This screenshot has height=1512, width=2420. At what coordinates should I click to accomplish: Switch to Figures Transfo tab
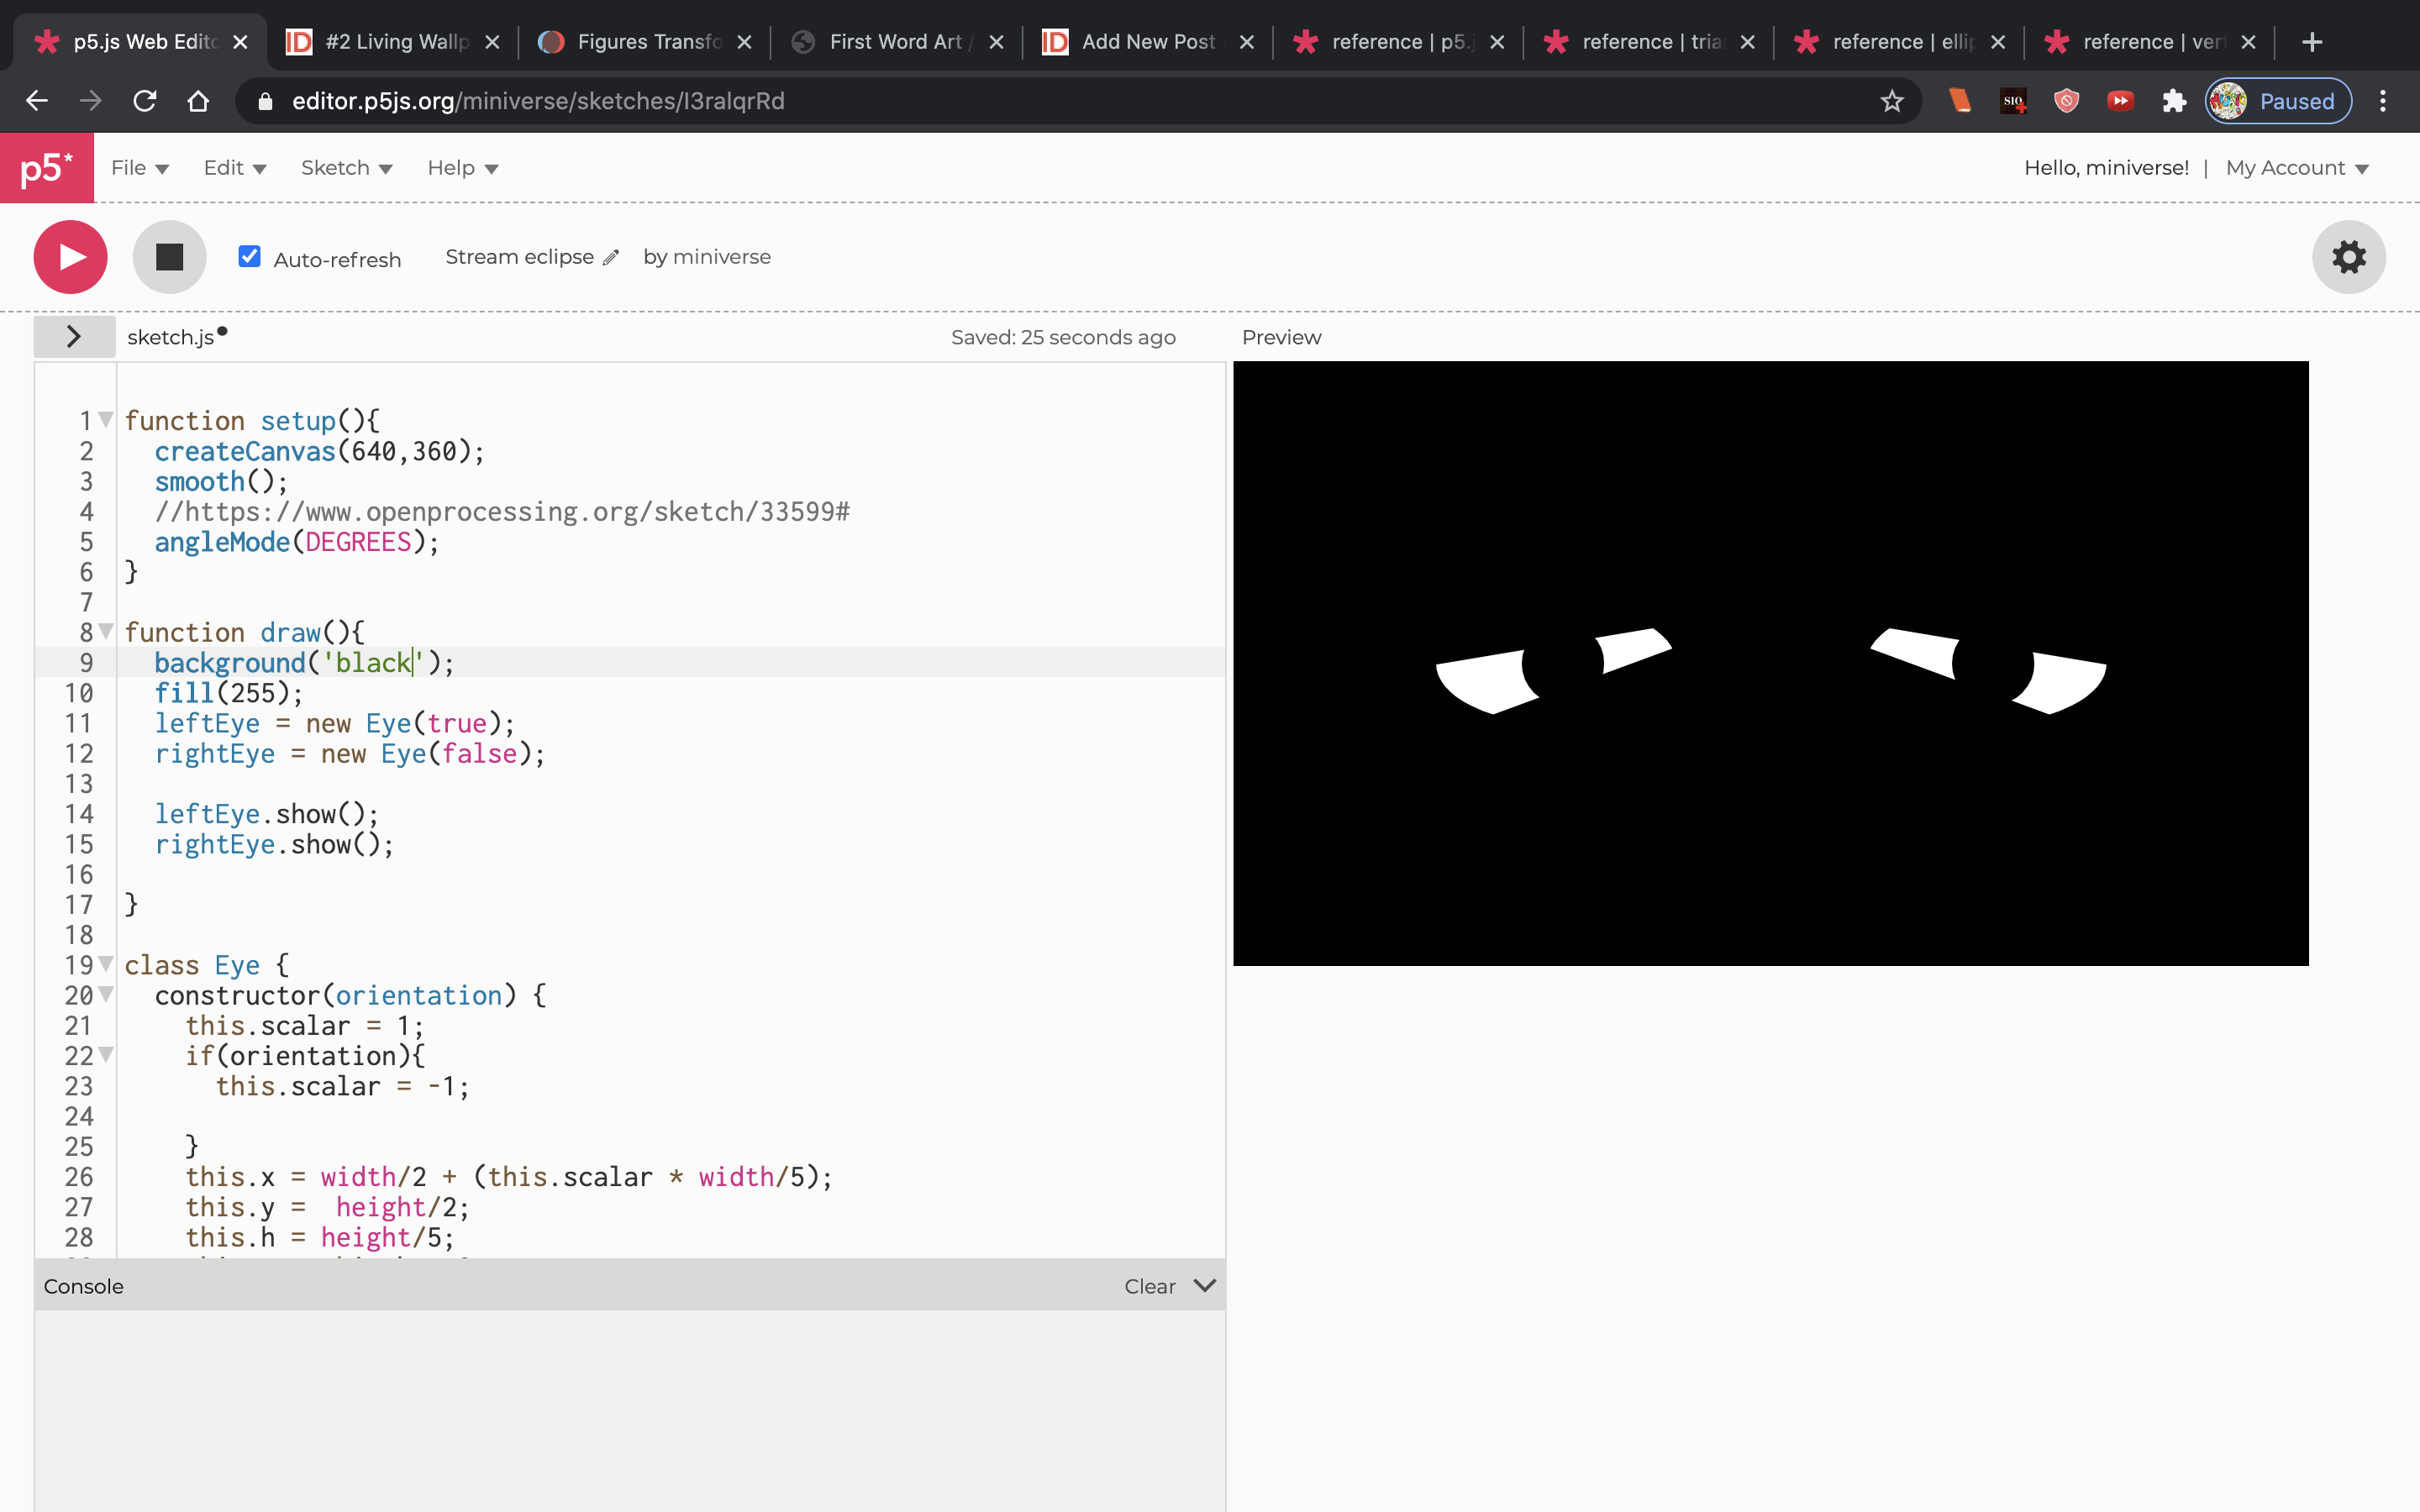tap(645, 42)
